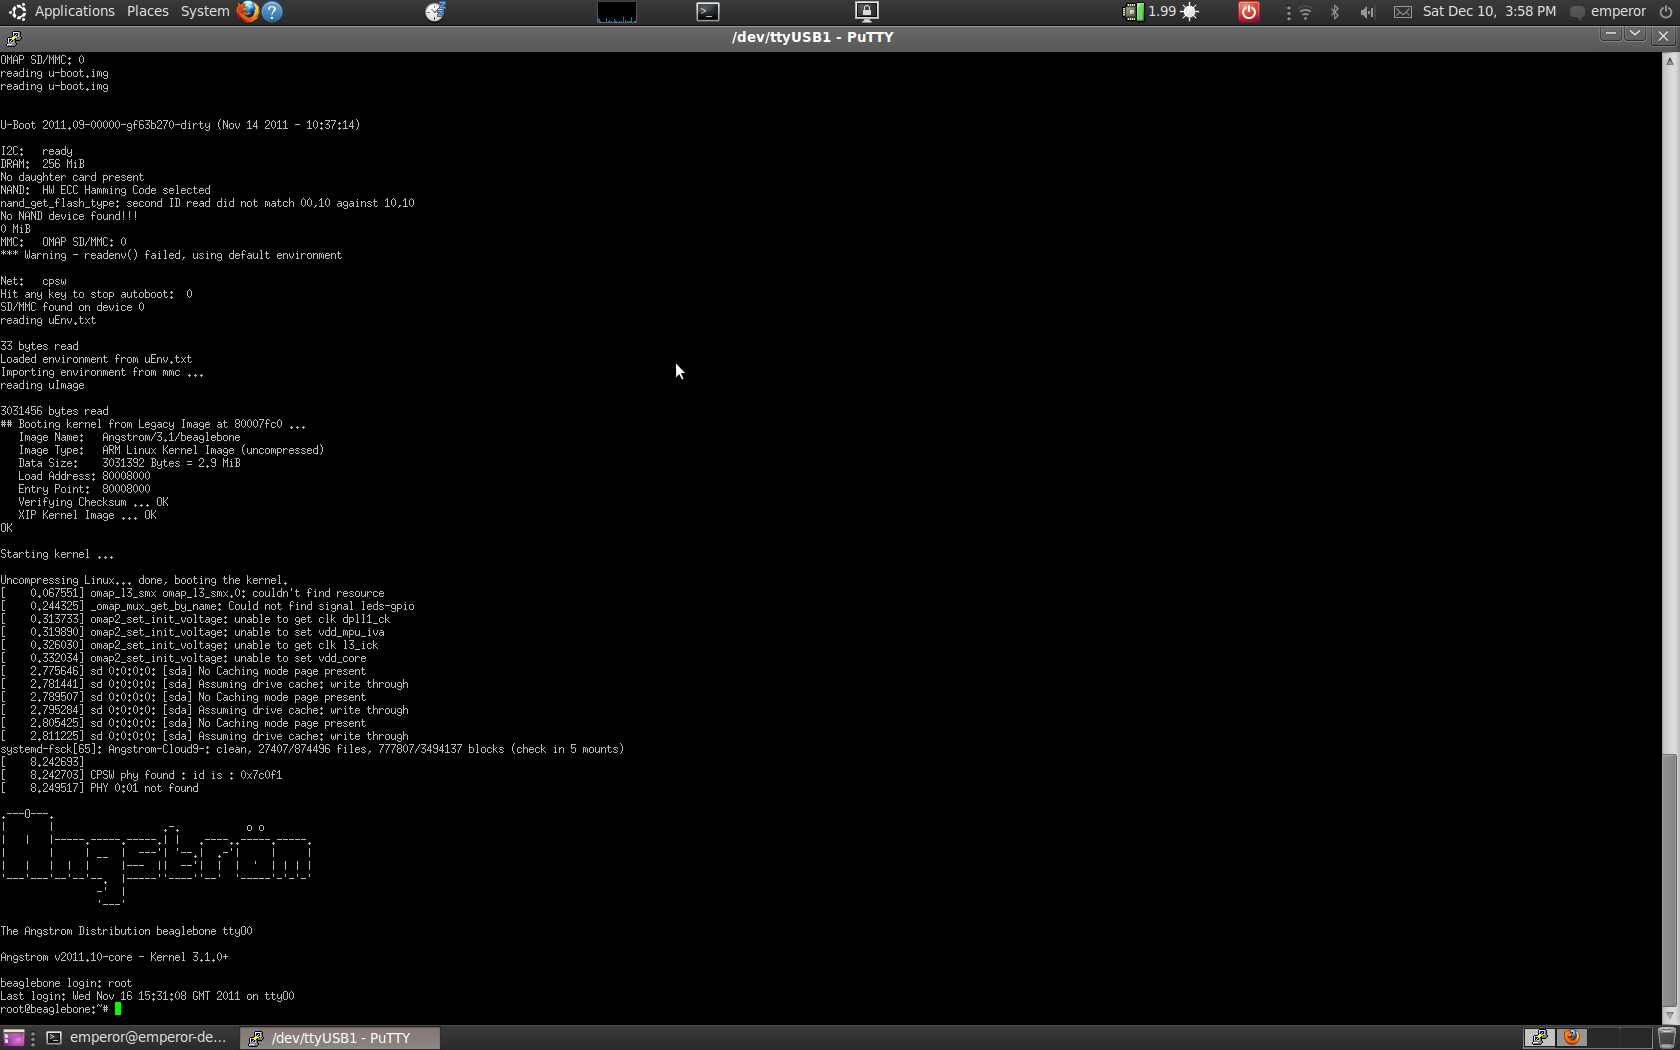This screenshot has width=1680, height=1050.
Task: Click the red power button icon
Action: [1249, 12]
